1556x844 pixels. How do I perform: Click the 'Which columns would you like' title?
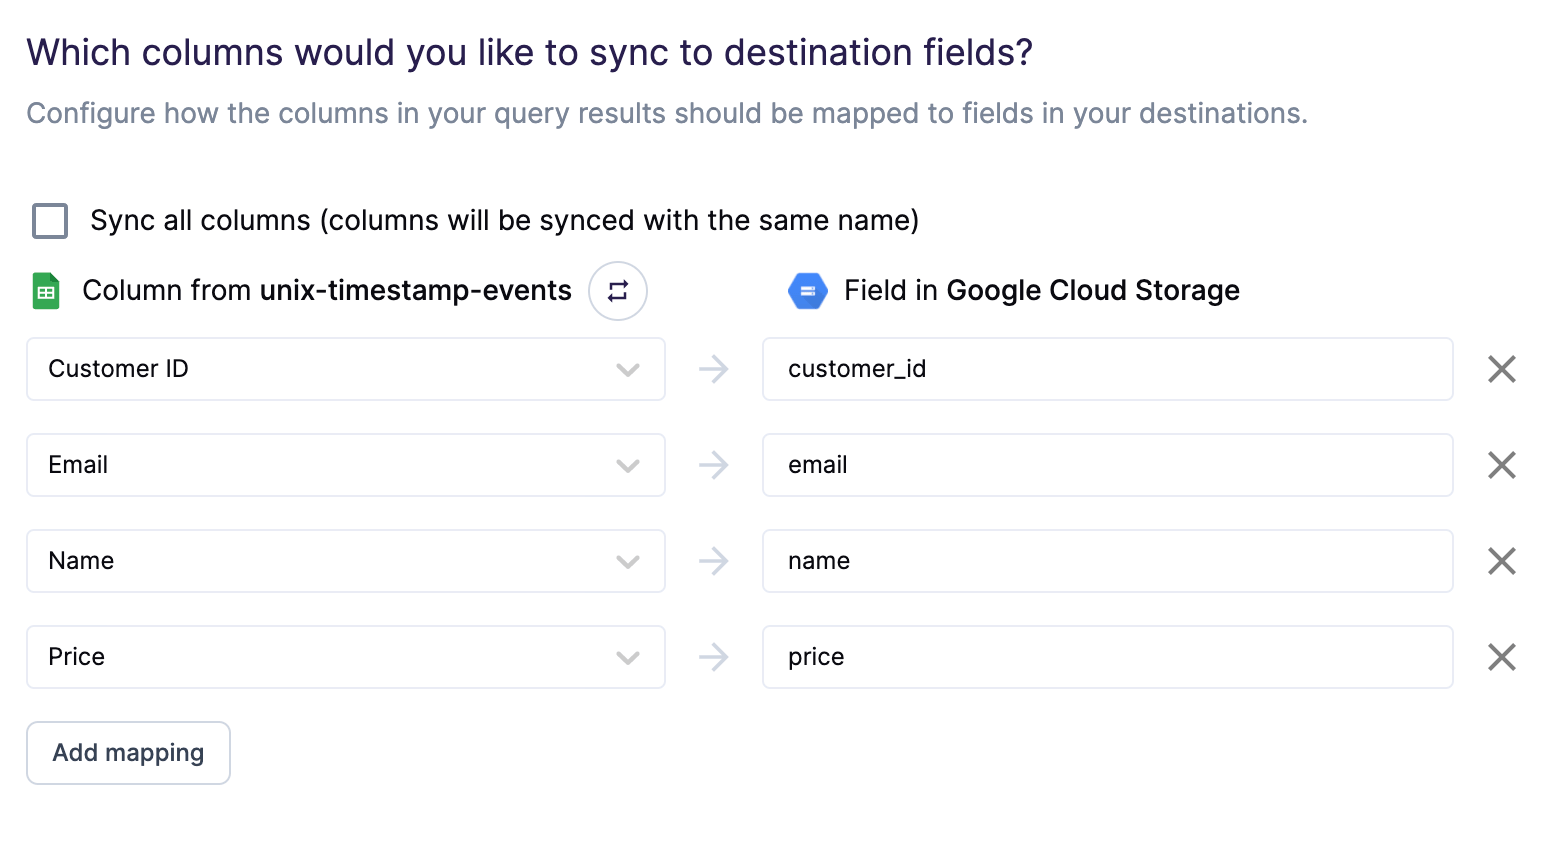click(530, 53)
